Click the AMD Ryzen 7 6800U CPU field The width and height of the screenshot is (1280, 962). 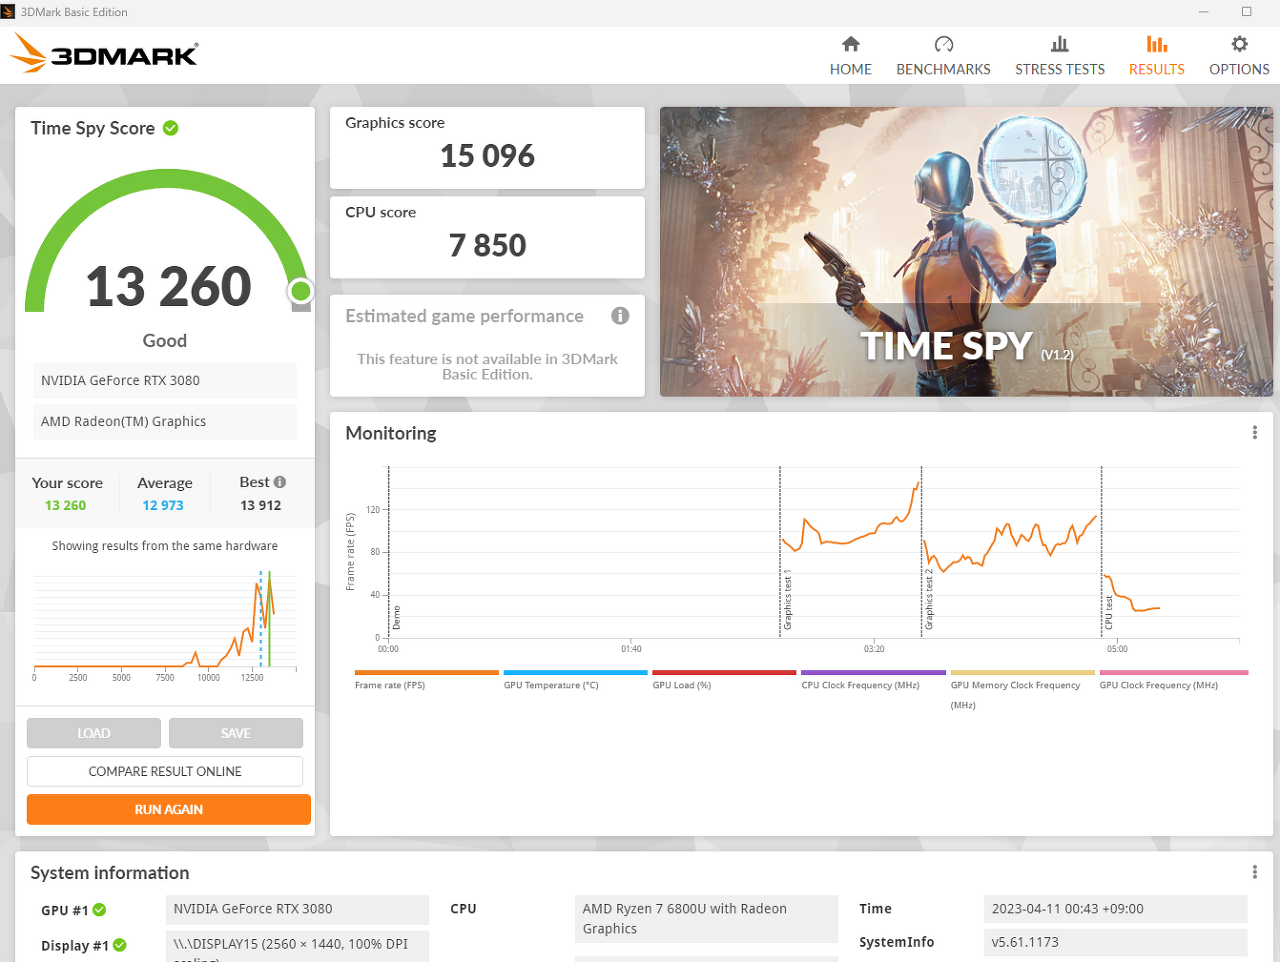706,919
